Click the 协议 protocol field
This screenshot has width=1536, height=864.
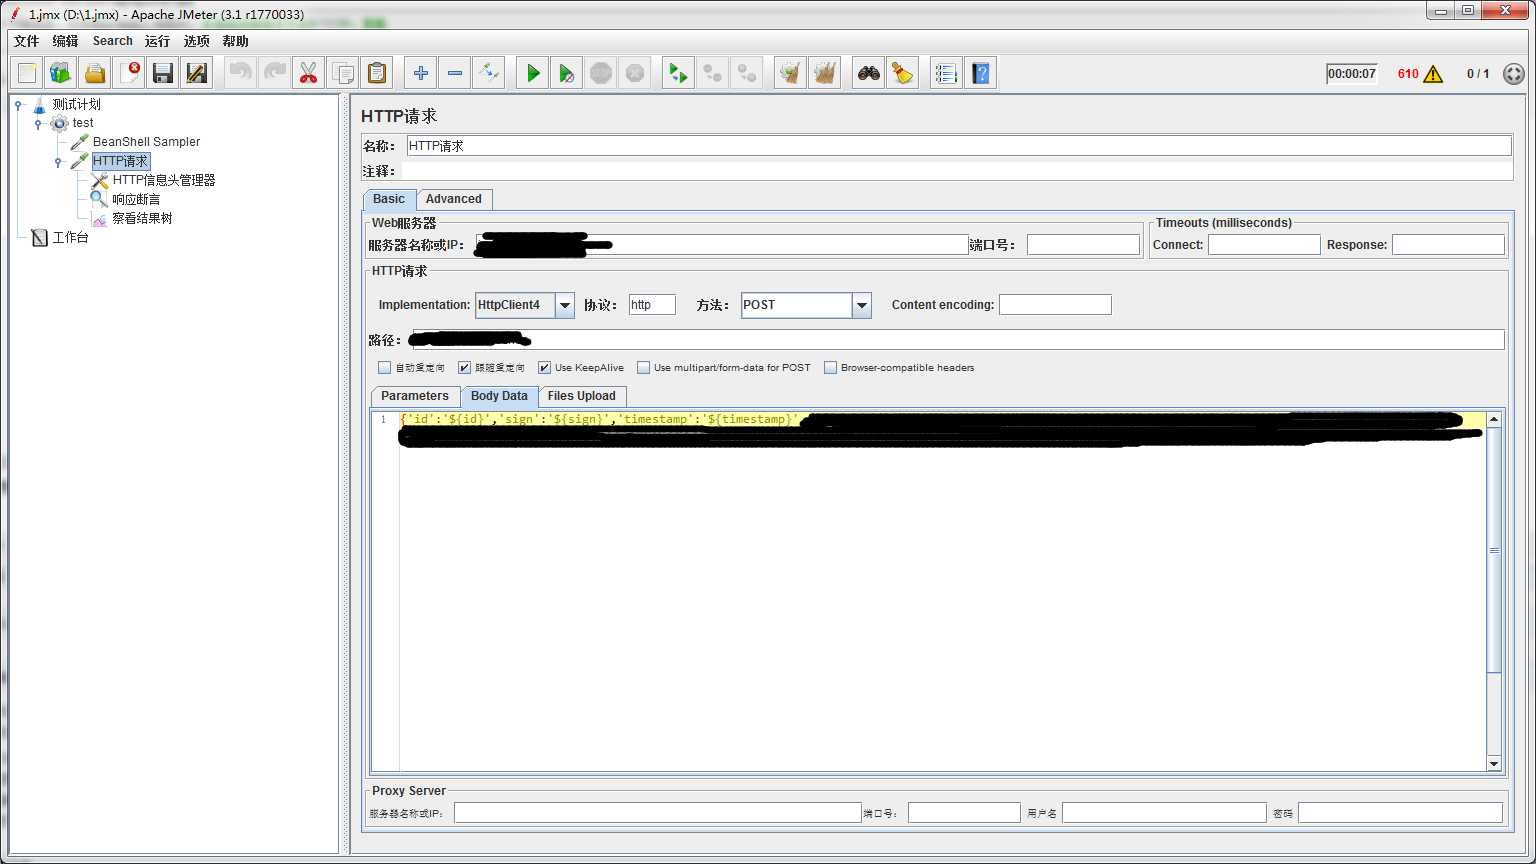click(652, 305)
